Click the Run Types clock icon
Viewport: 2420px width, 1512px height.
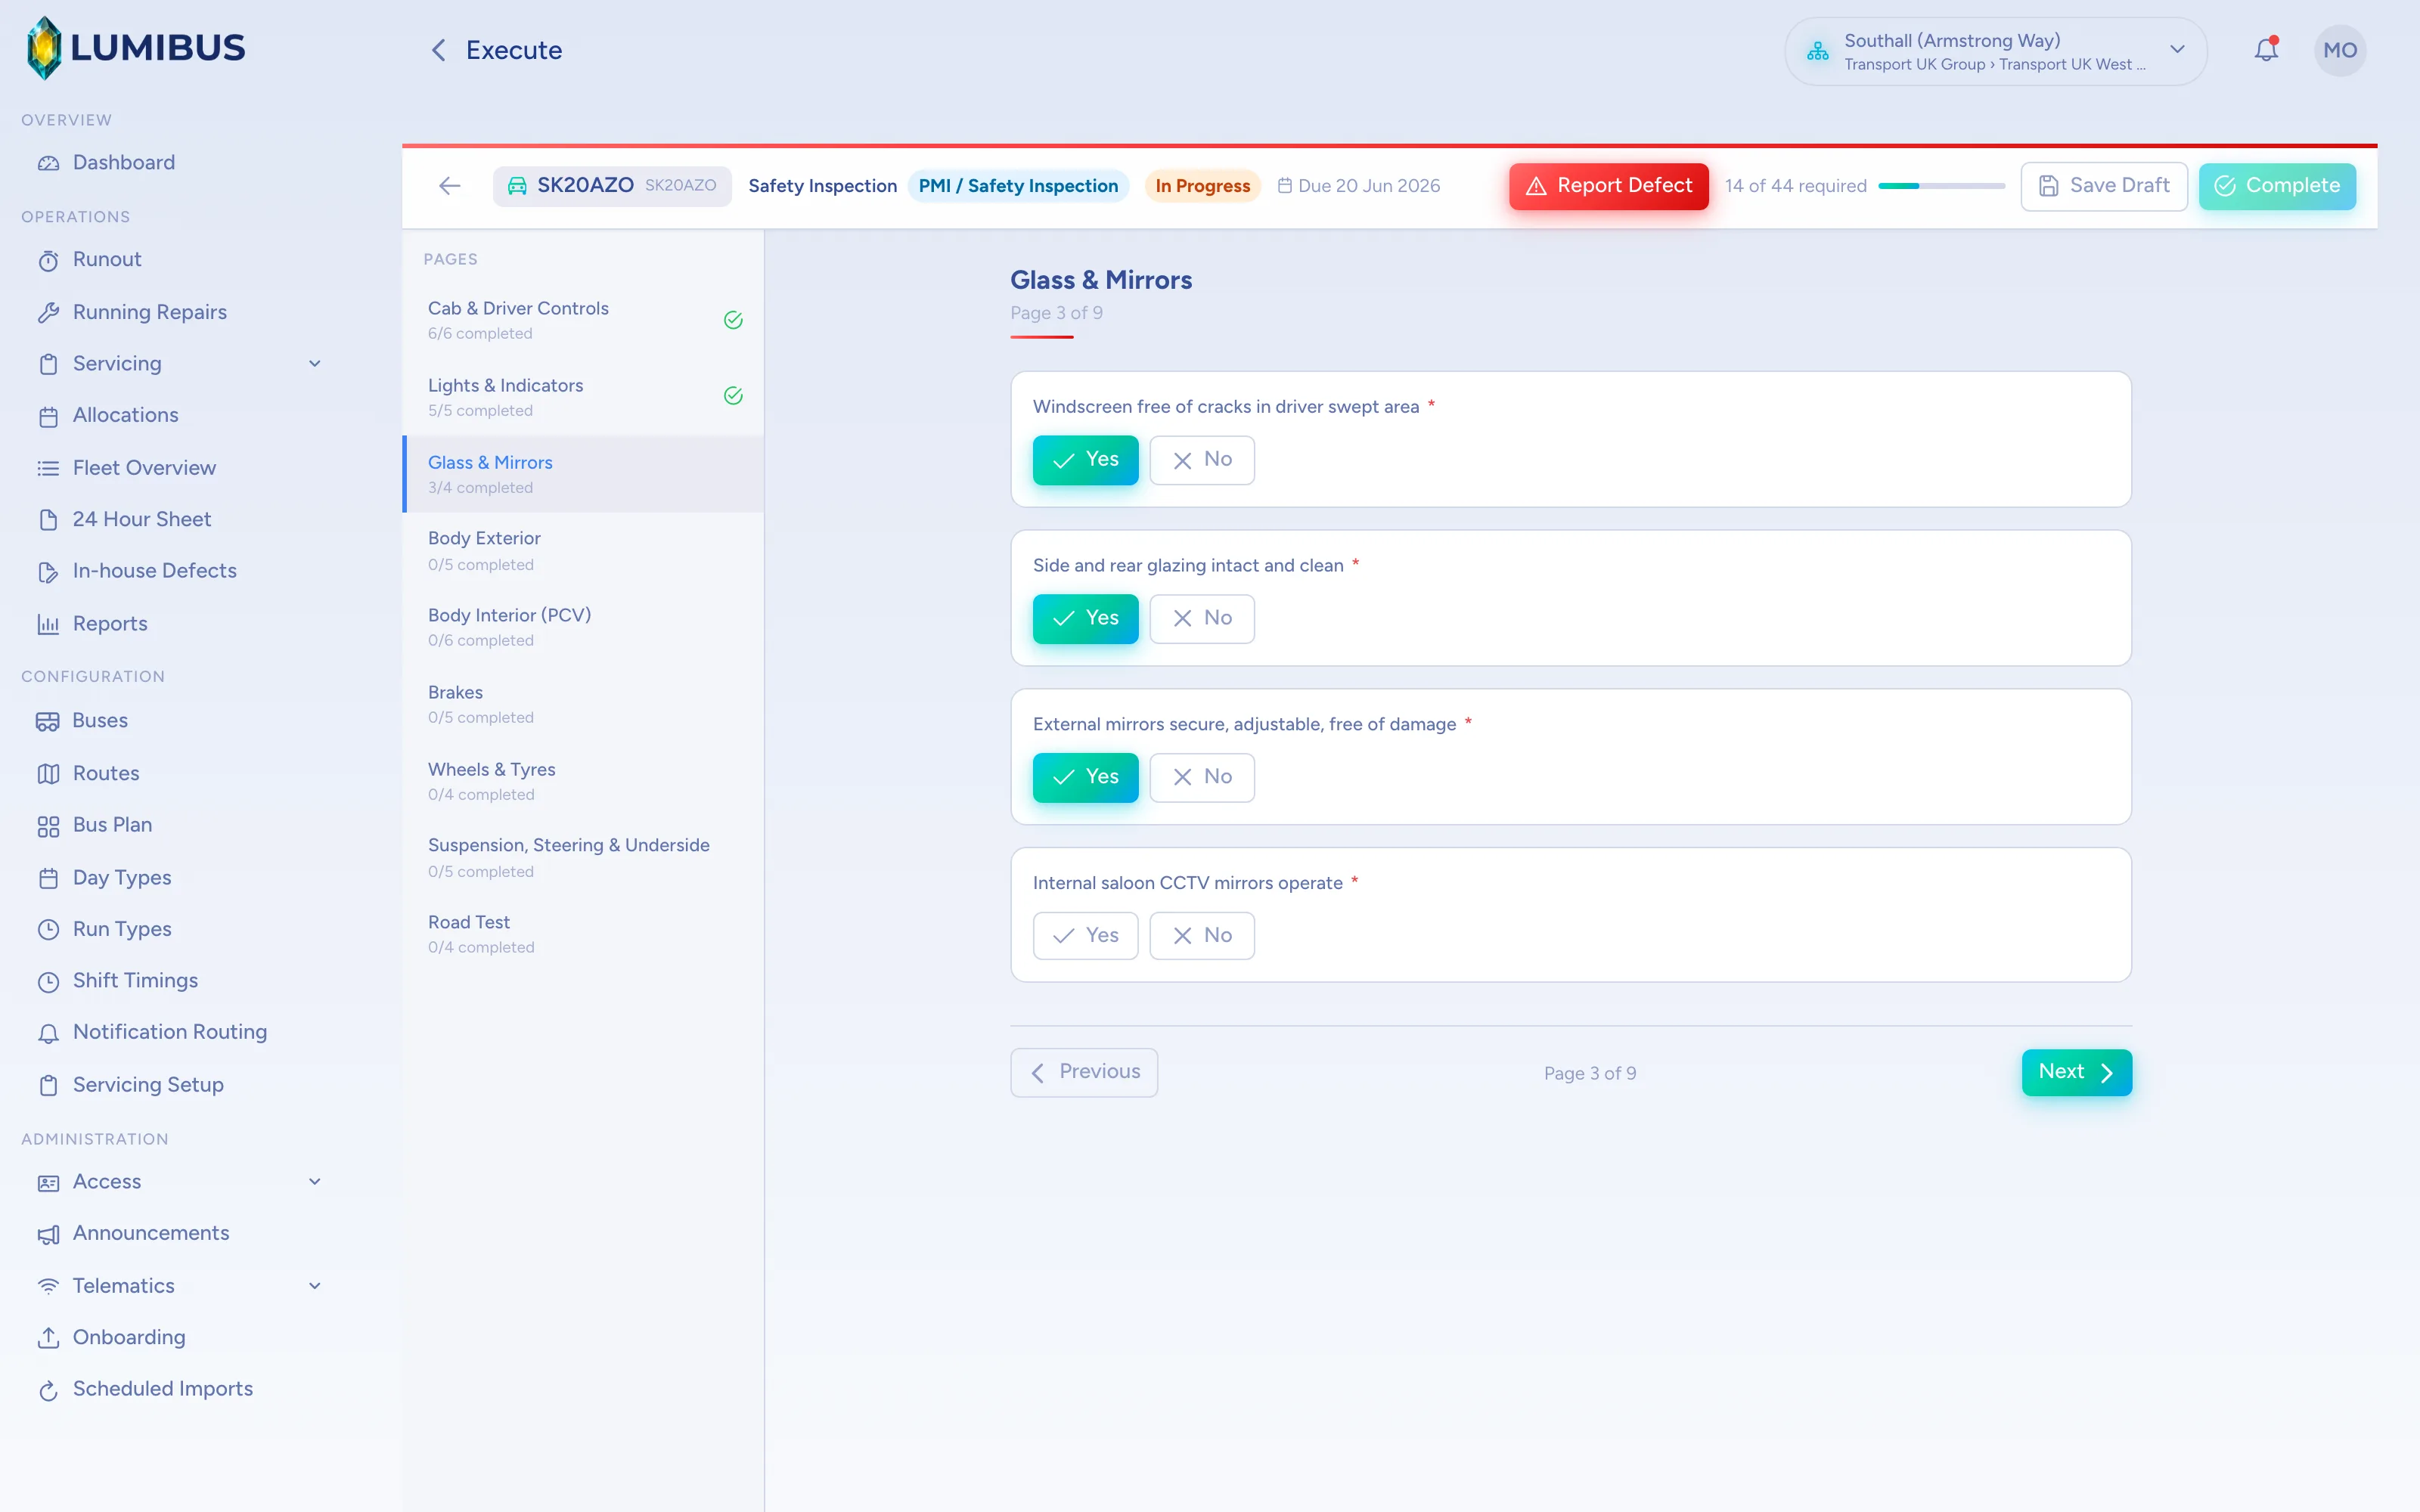click(48, 930)
